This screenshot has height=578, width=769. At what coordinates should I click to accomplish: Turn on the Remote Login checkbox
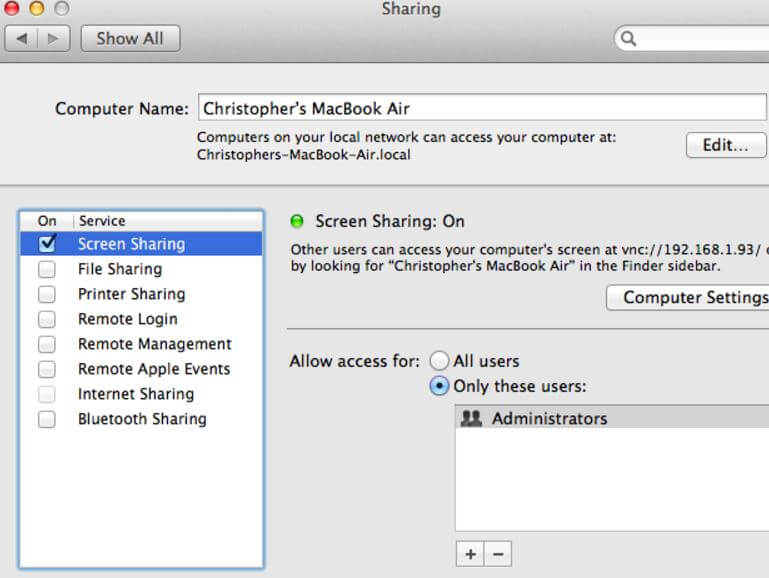(x=47, y=319)
